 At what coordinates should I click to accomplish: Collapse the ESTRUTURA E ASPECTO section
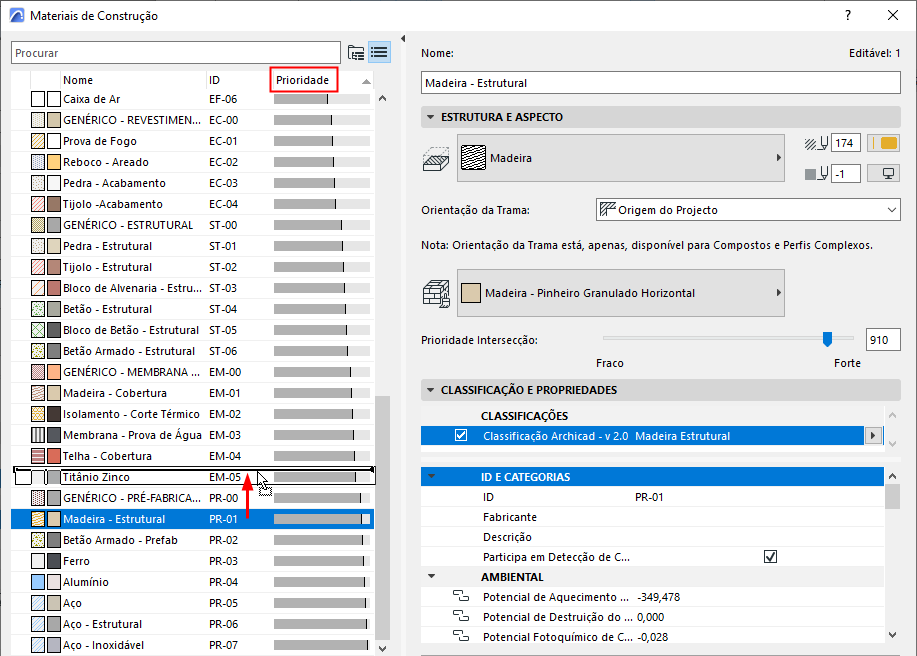430,117
